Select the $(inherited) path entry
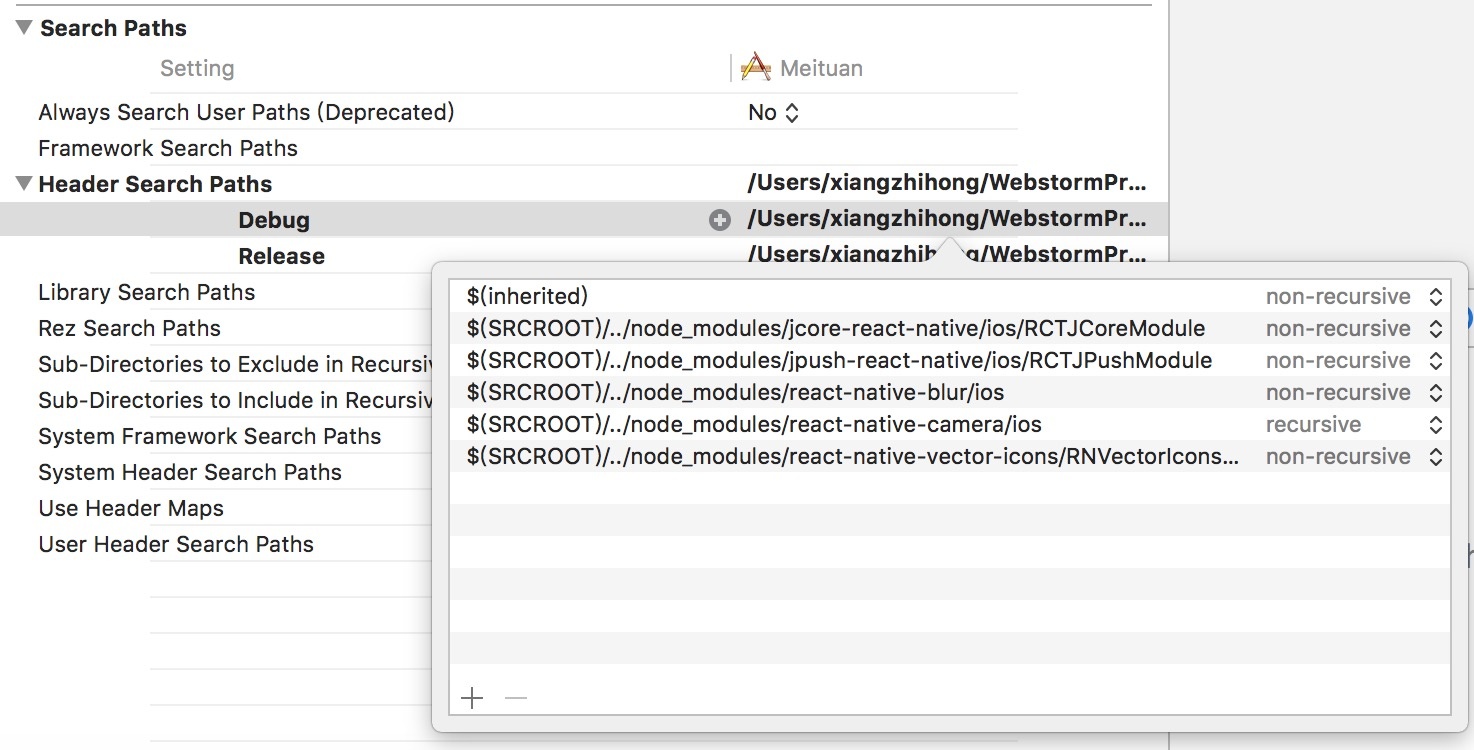Screen dimensions: 1474x750 pyautogui.click(x=527, y=296)
